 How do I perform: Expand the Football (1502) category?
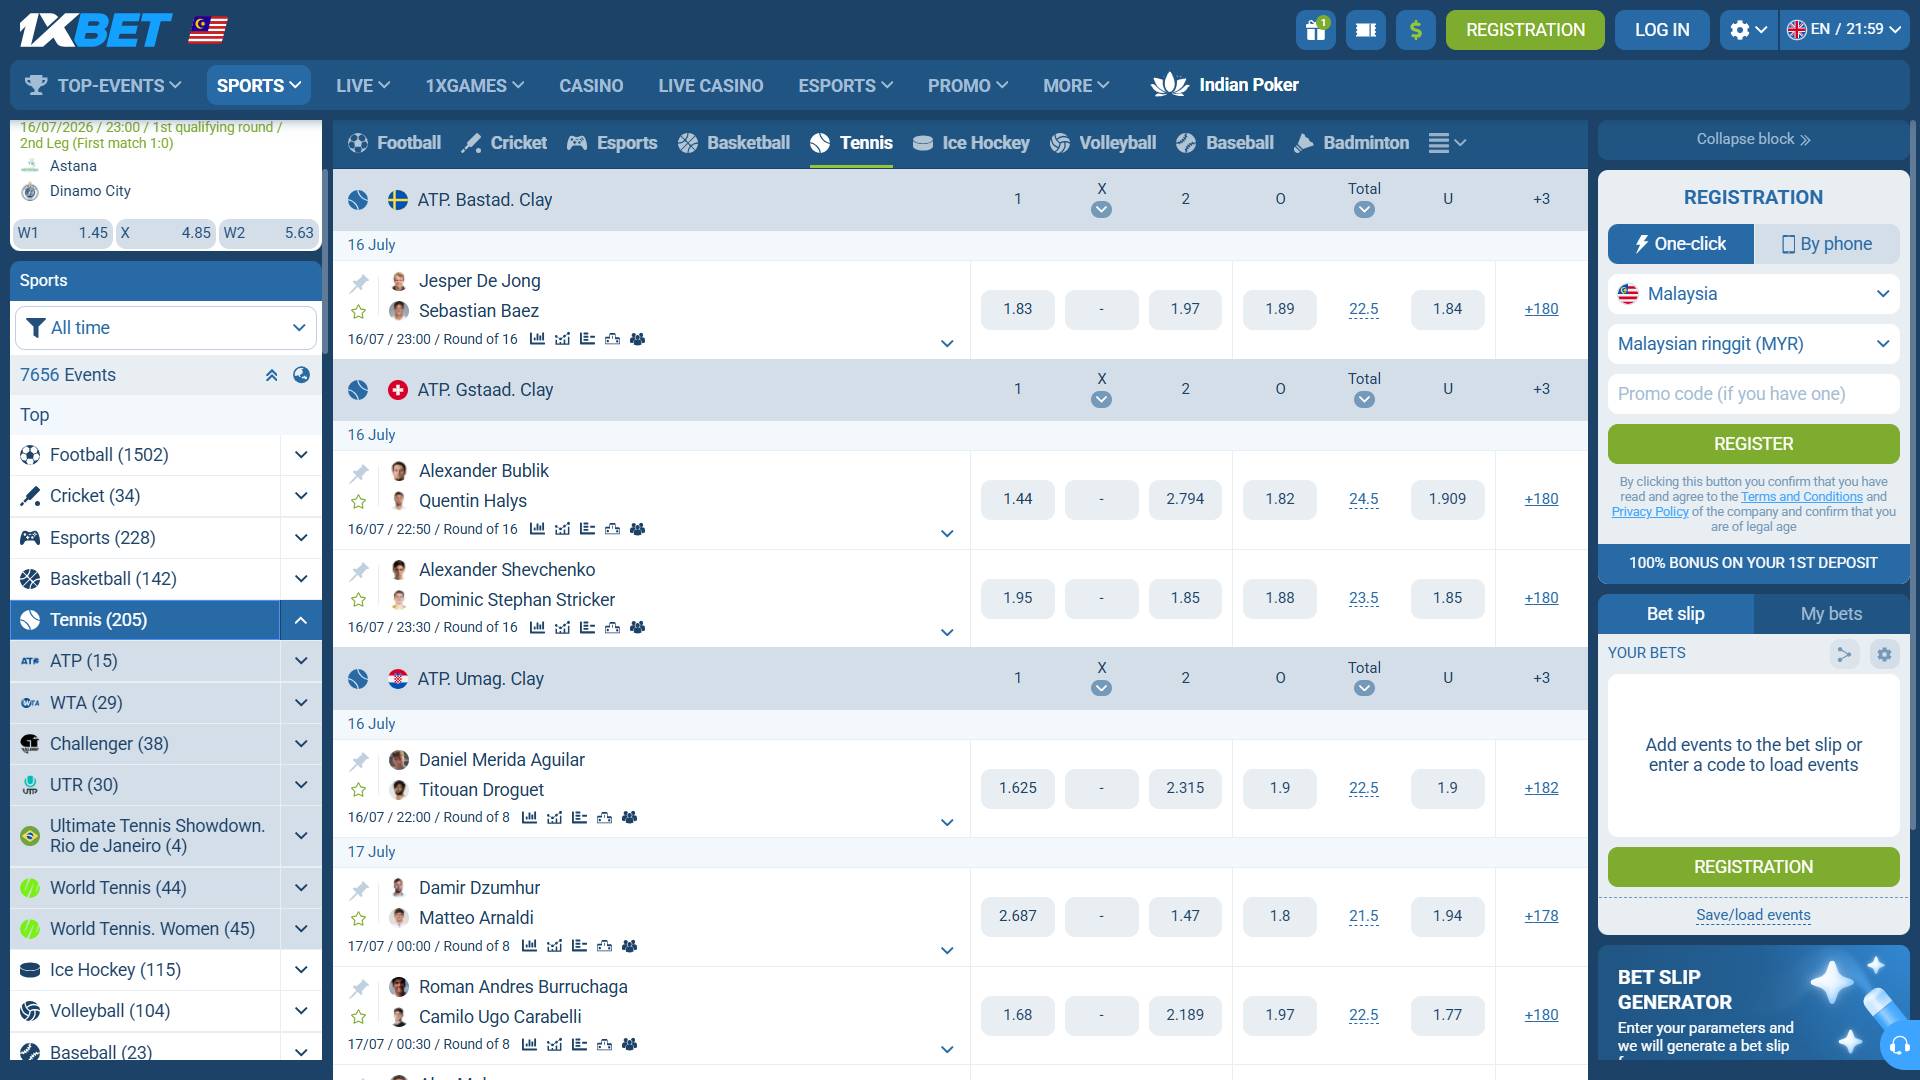tap(301, 455)
